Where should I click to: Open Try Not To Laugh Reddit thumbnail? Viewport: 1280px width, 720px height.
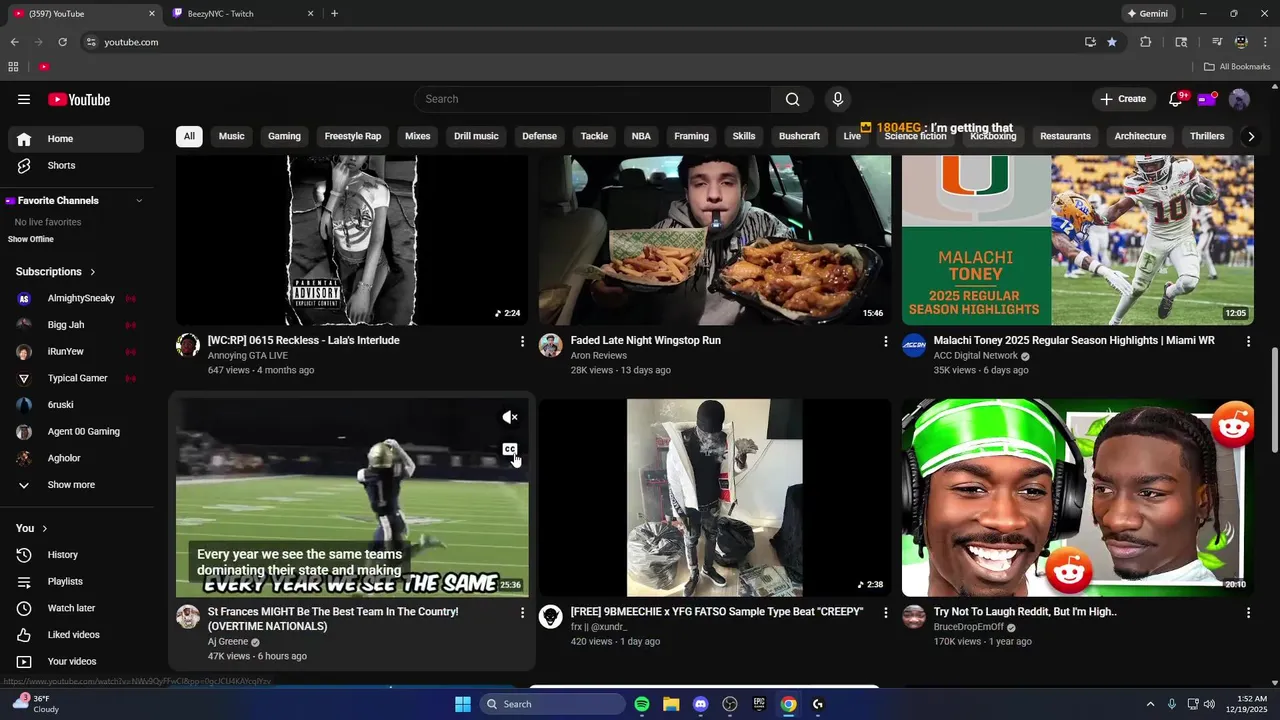tap(1078, 498)
